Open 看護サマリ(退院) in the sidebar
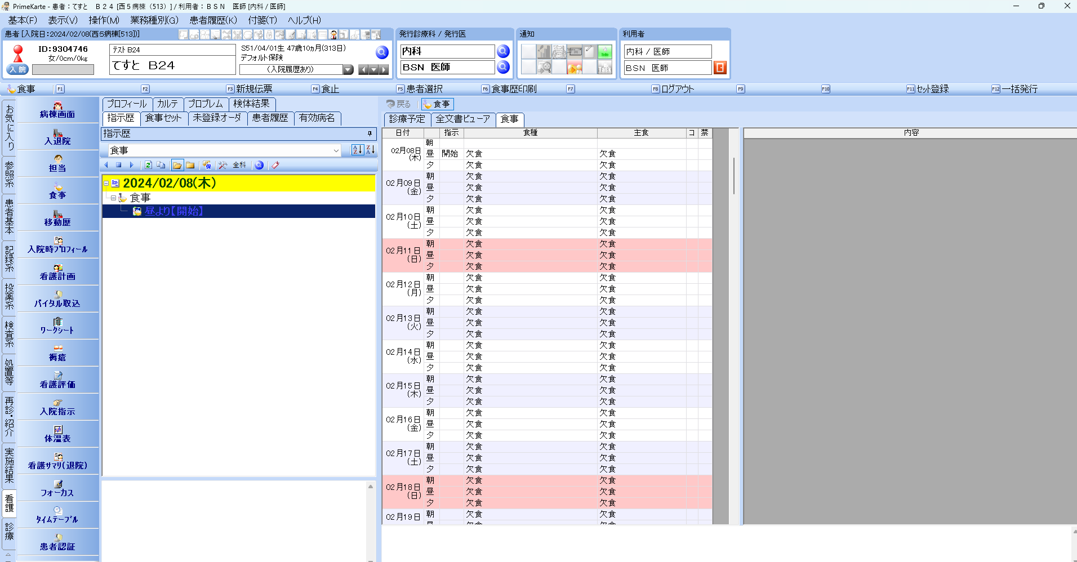Viewport: 1077px width, 562px height. [58, 462]
